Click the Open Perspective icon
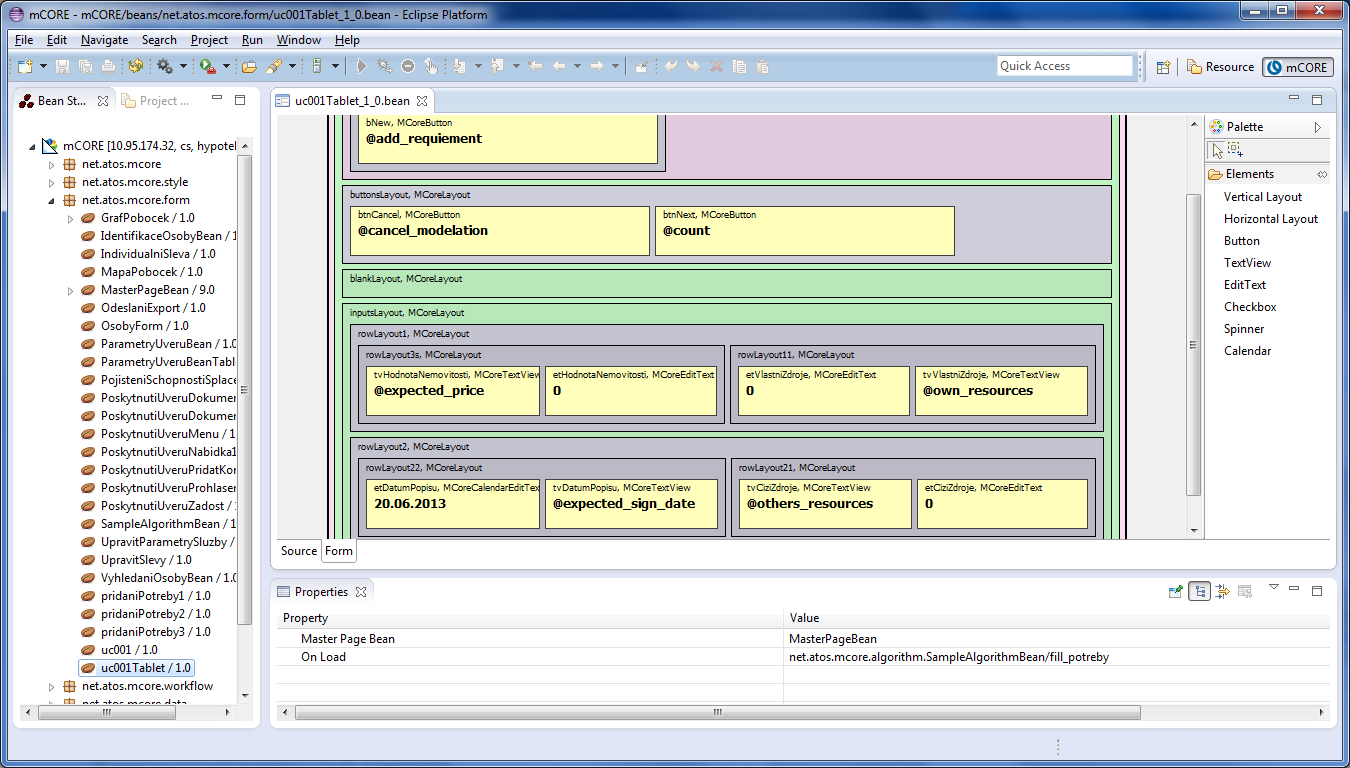This screenshot has height=768, width=1350. click(1163, 67)
